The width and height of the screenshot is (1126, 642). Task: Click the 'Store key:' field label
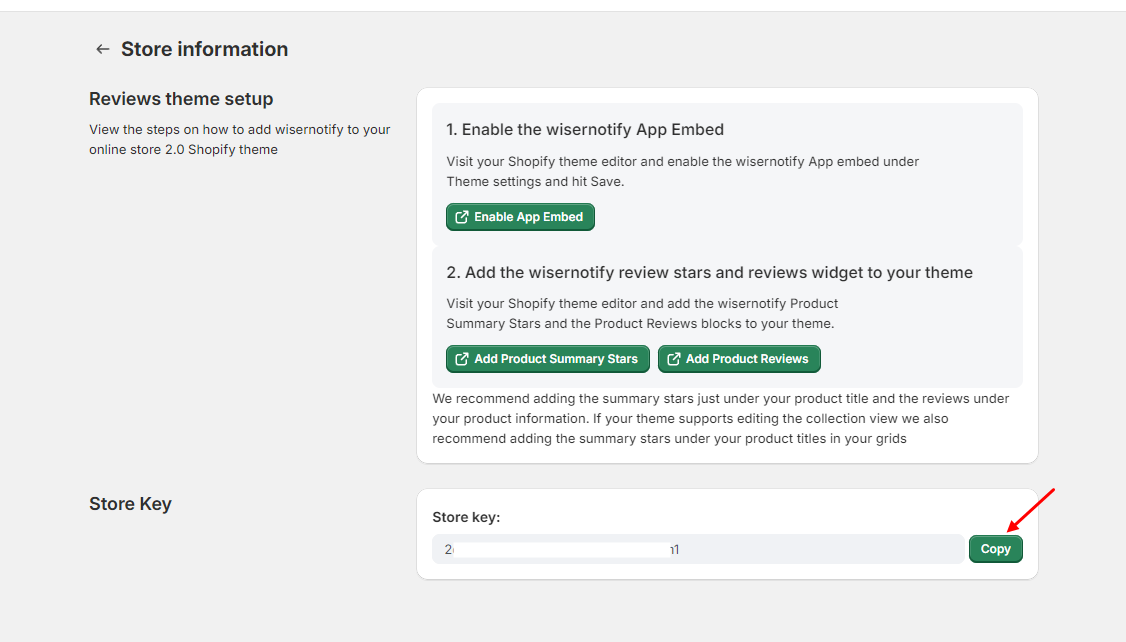466,517
